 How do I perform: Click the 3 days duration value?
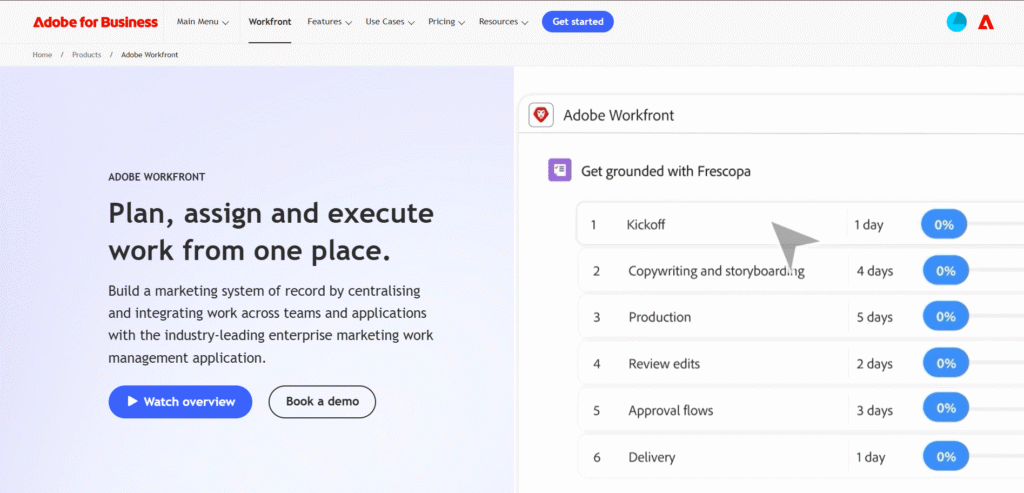coord(875,411)
